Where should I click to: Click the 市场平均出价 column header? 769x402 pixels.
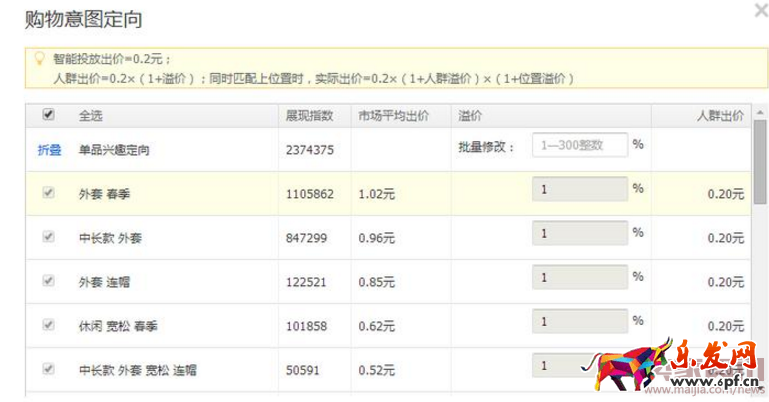click(x=393, y=116)
